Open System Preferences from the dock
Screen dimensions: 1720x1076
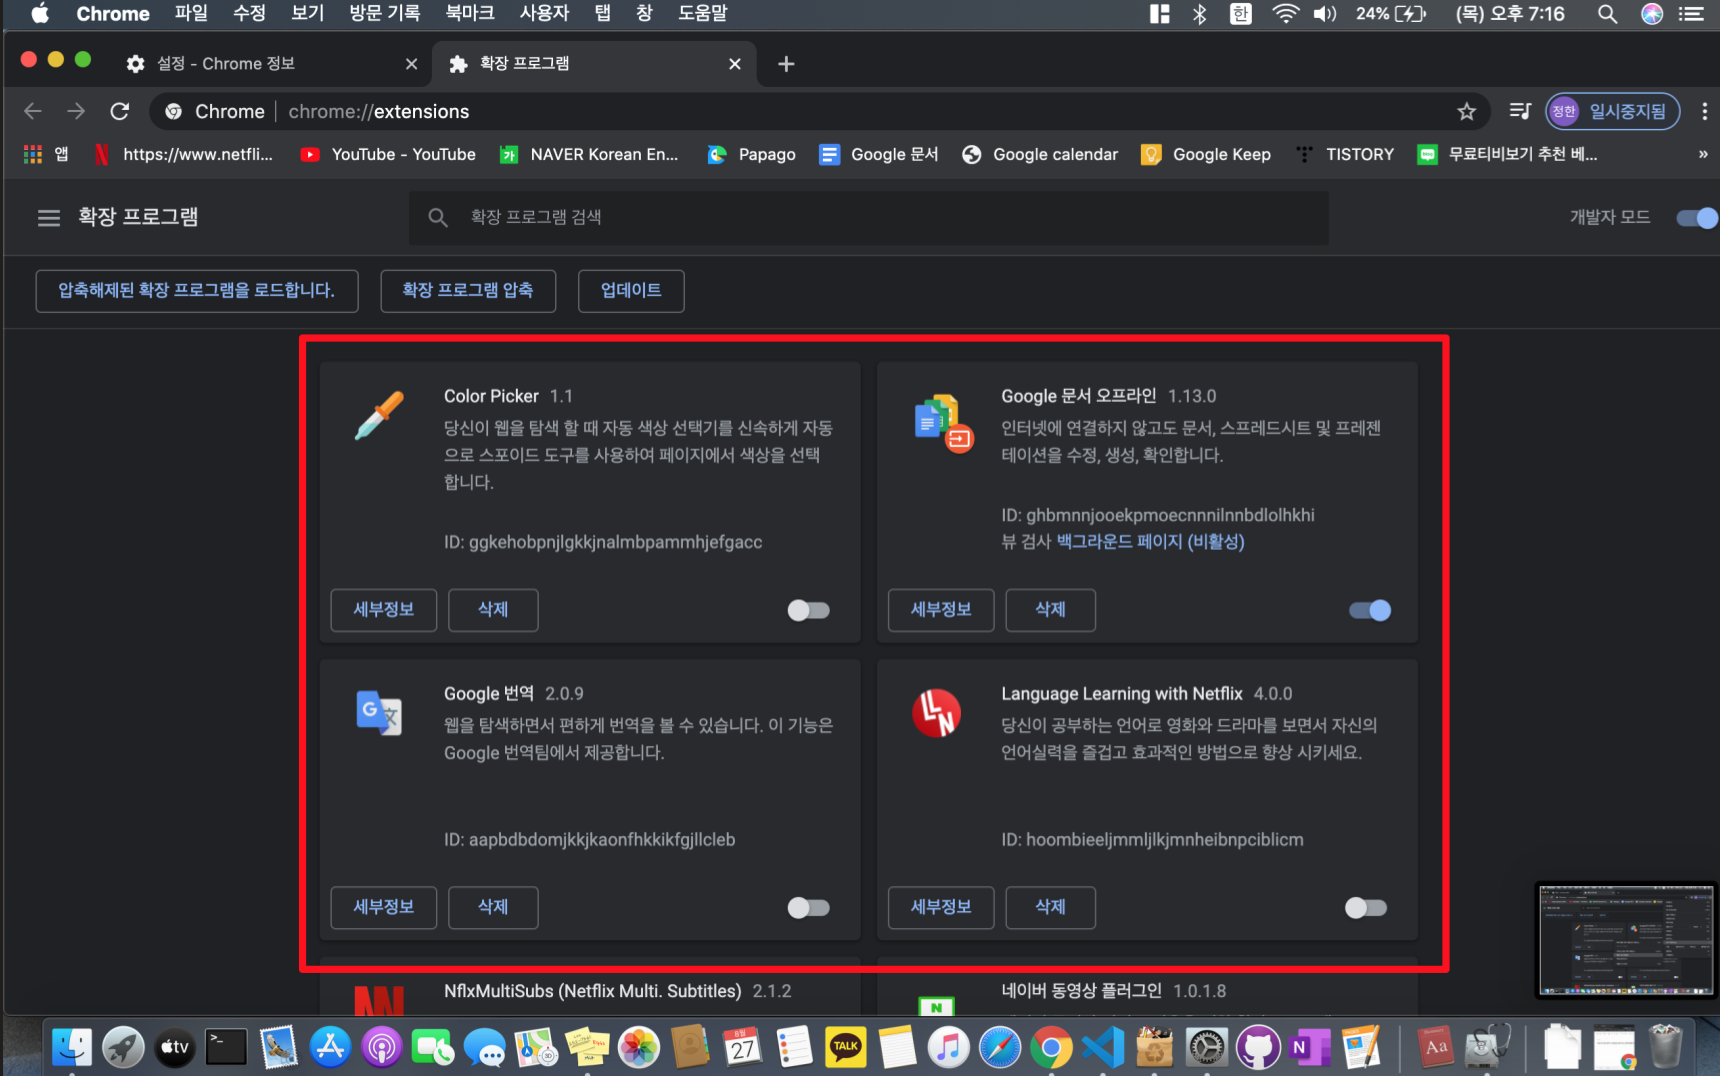(x=1206, y=1047)
